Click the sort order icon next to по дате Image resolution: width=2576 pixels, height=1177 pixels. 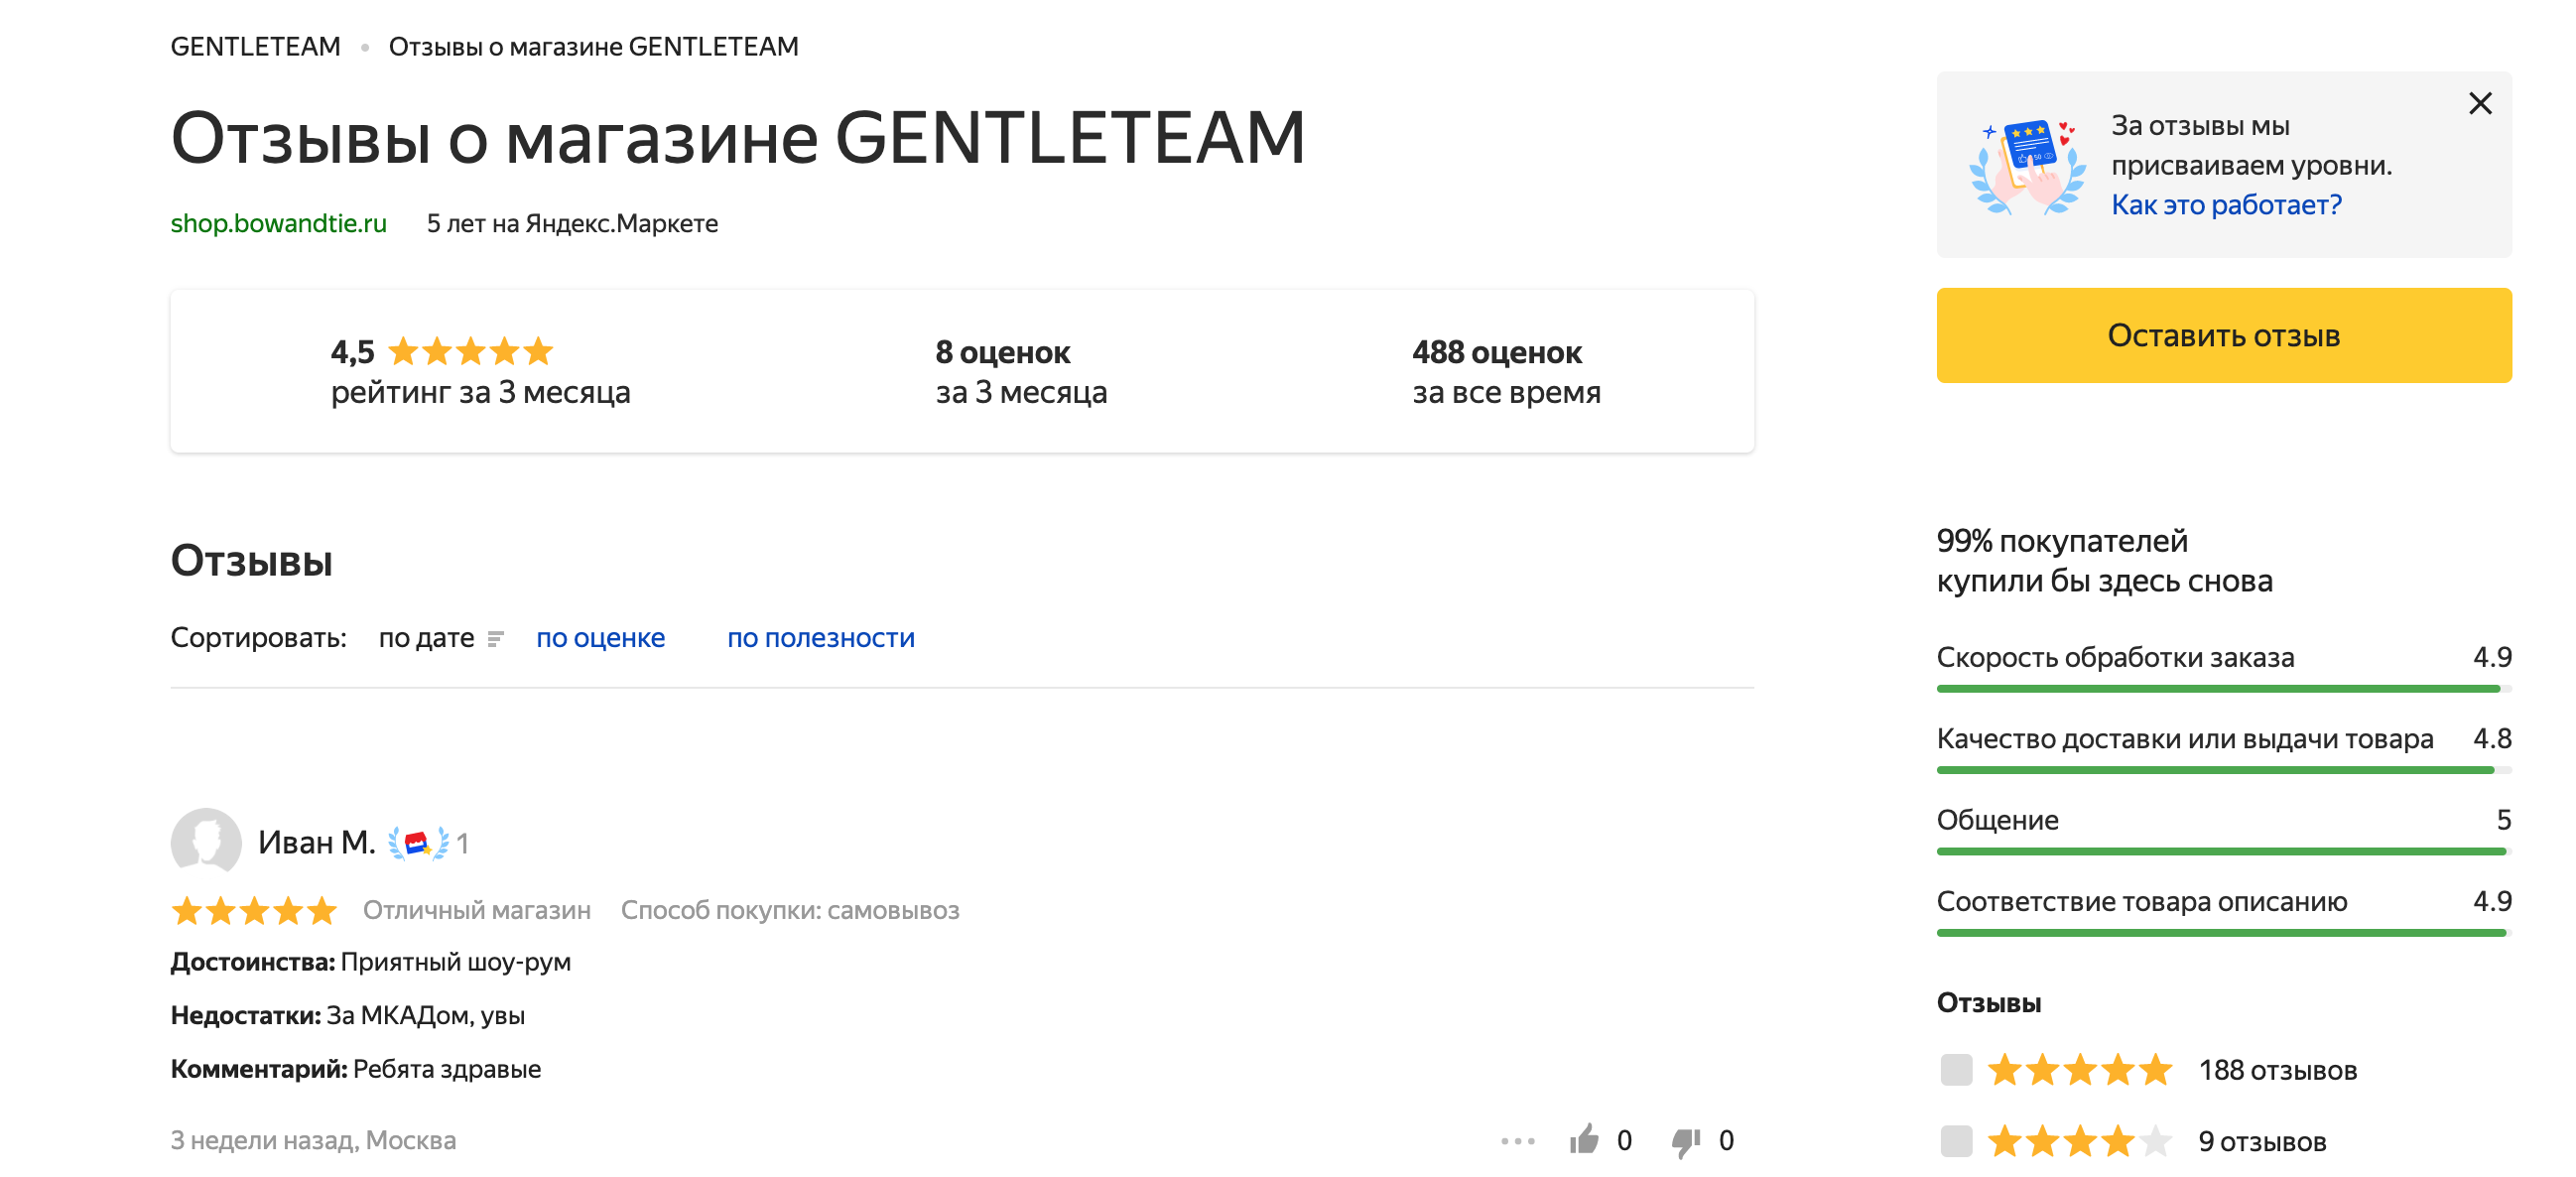[495, 638]
